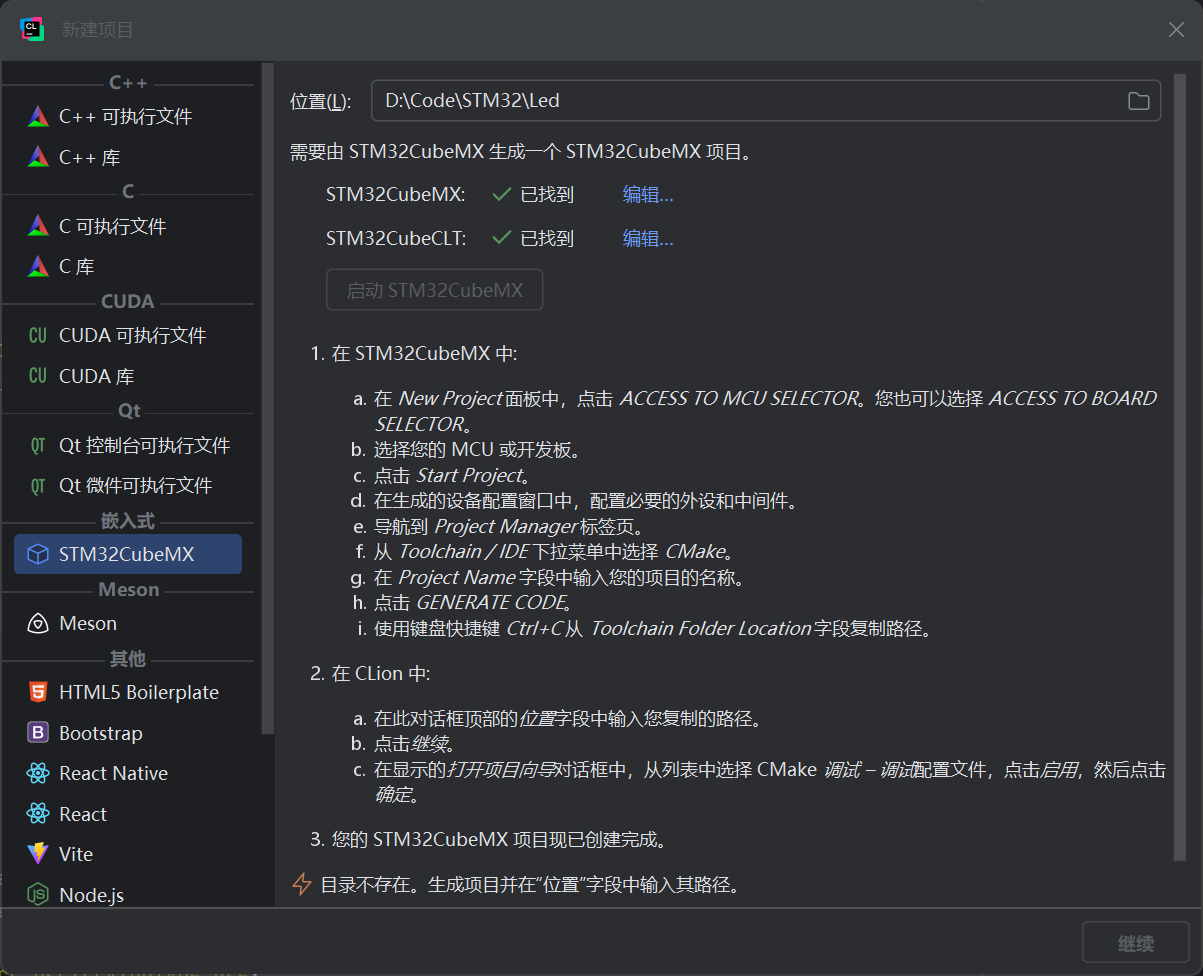
Task: Select C++ 库 project type
Action: tap(128, 157)
